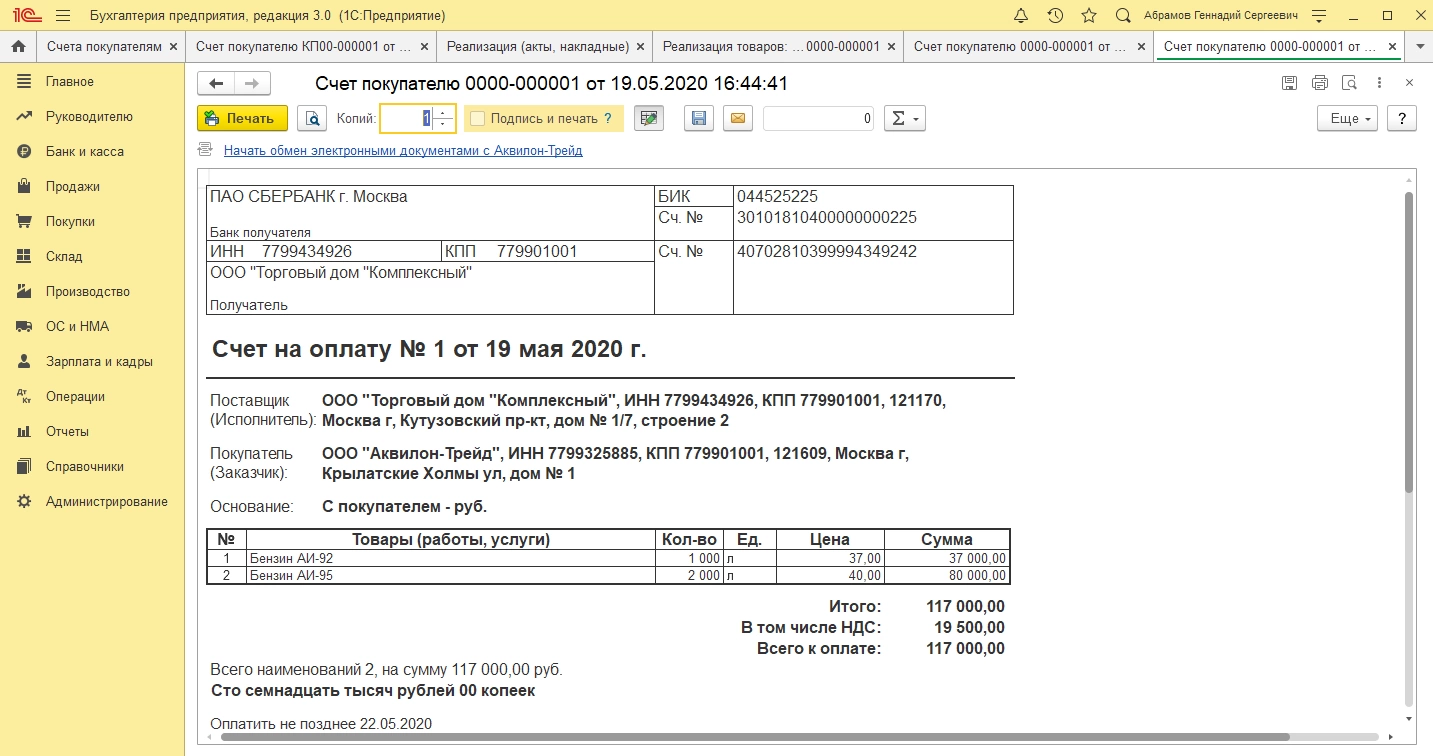Switch to Счет покупателю КП00-000001 tab
The width and height of the screenshot is (1433, 756).
304,47
